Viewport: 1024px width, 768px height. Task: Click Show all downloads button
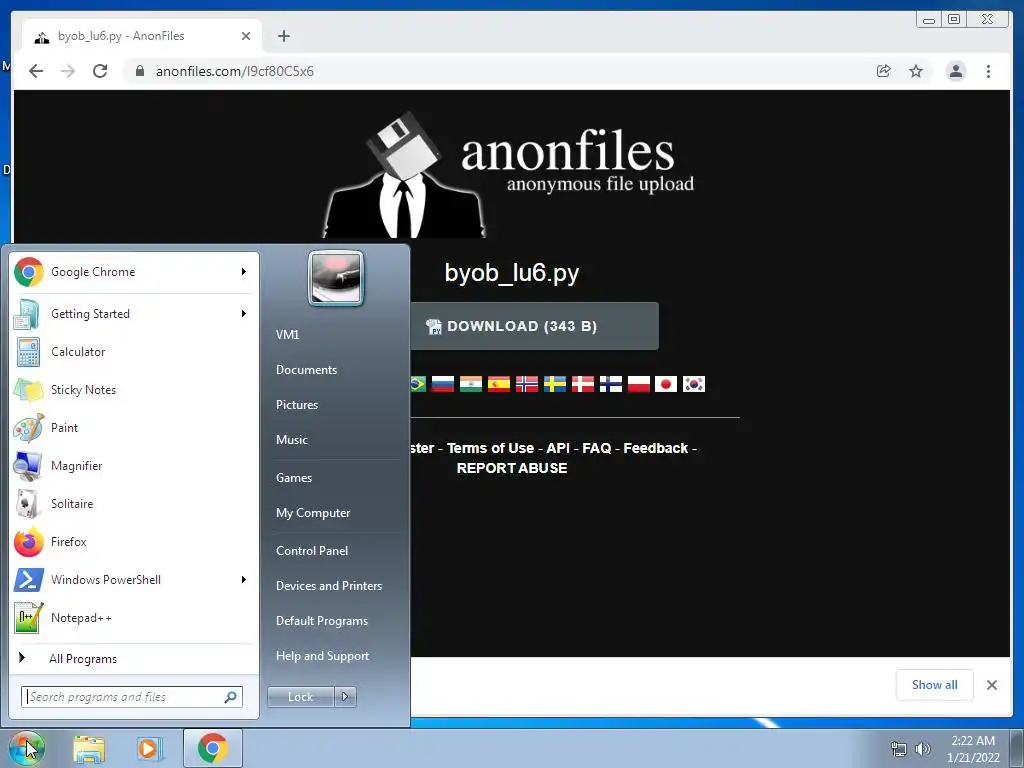(x=935, y=684)
